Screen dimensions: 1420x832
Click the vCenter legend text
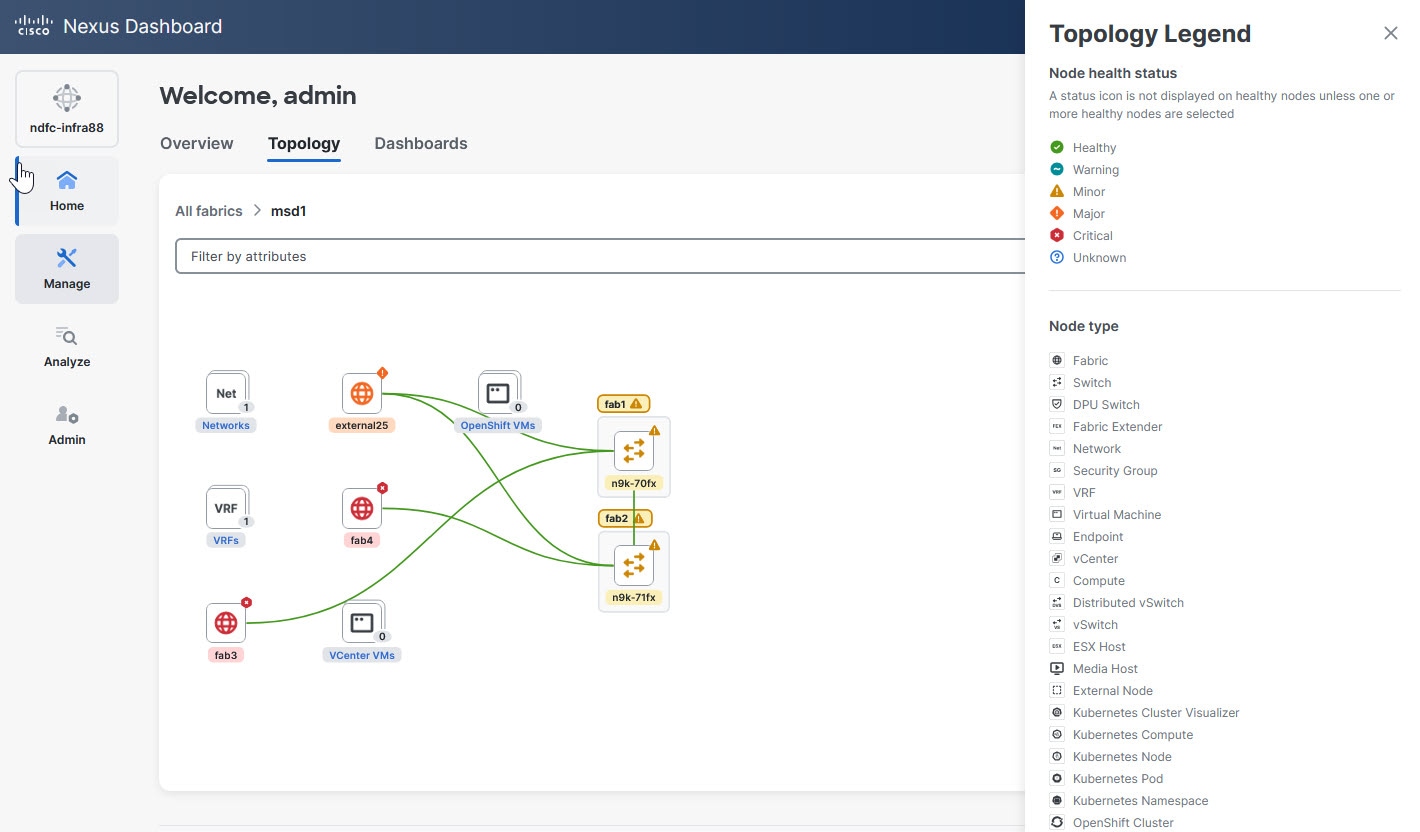click(1096, 558)
